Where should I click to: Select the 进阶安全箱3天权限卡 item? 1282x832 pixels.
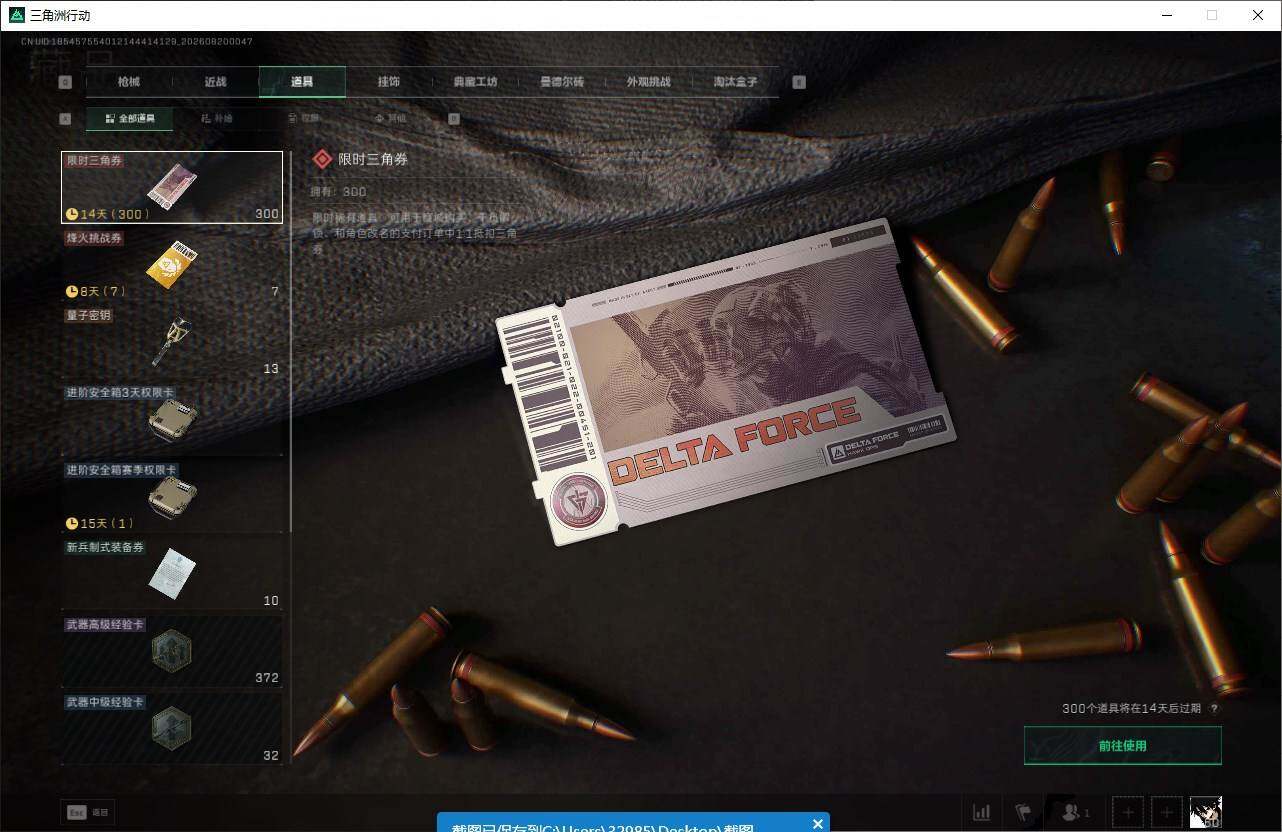click(x=172, y=419)
